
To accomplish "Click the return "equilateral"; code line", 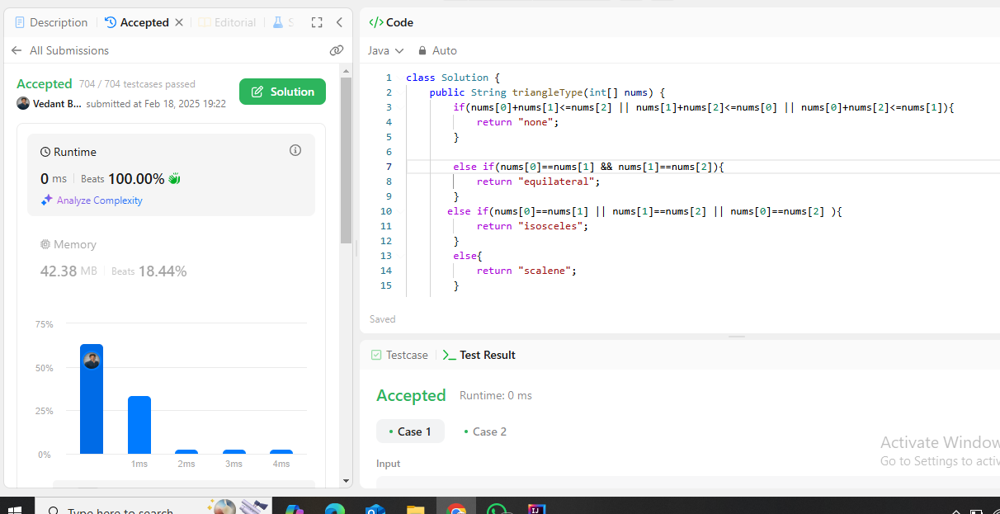I will coord(539,181).
